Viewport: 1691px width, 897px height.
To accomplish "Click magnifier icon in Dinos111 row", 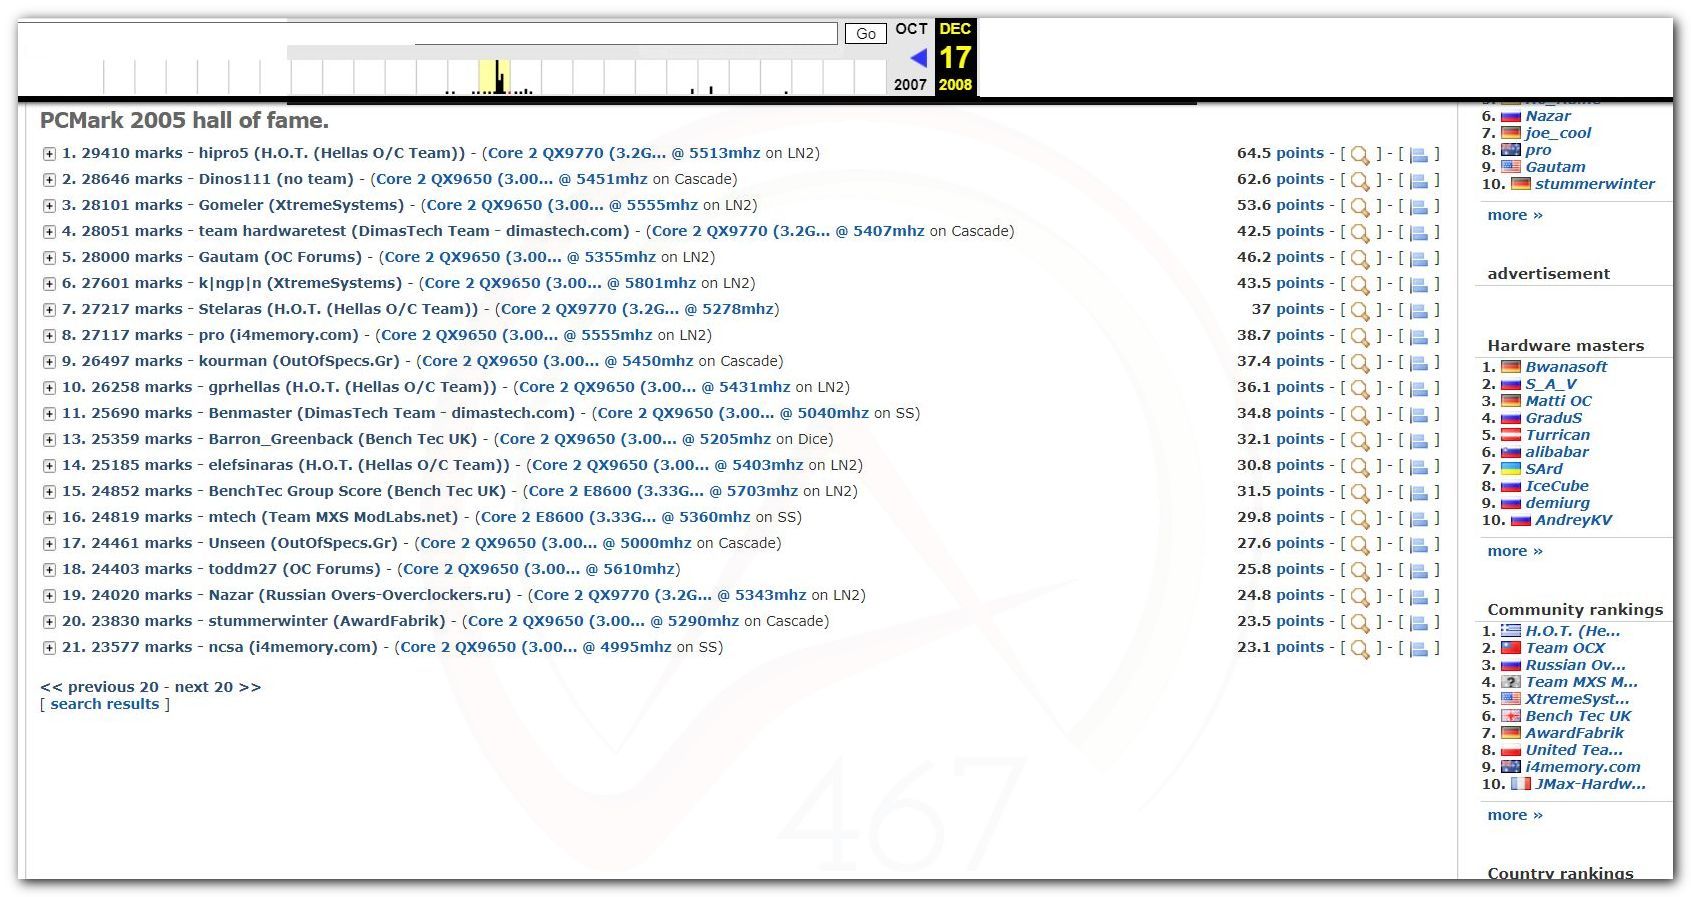I will (1360, 180).
